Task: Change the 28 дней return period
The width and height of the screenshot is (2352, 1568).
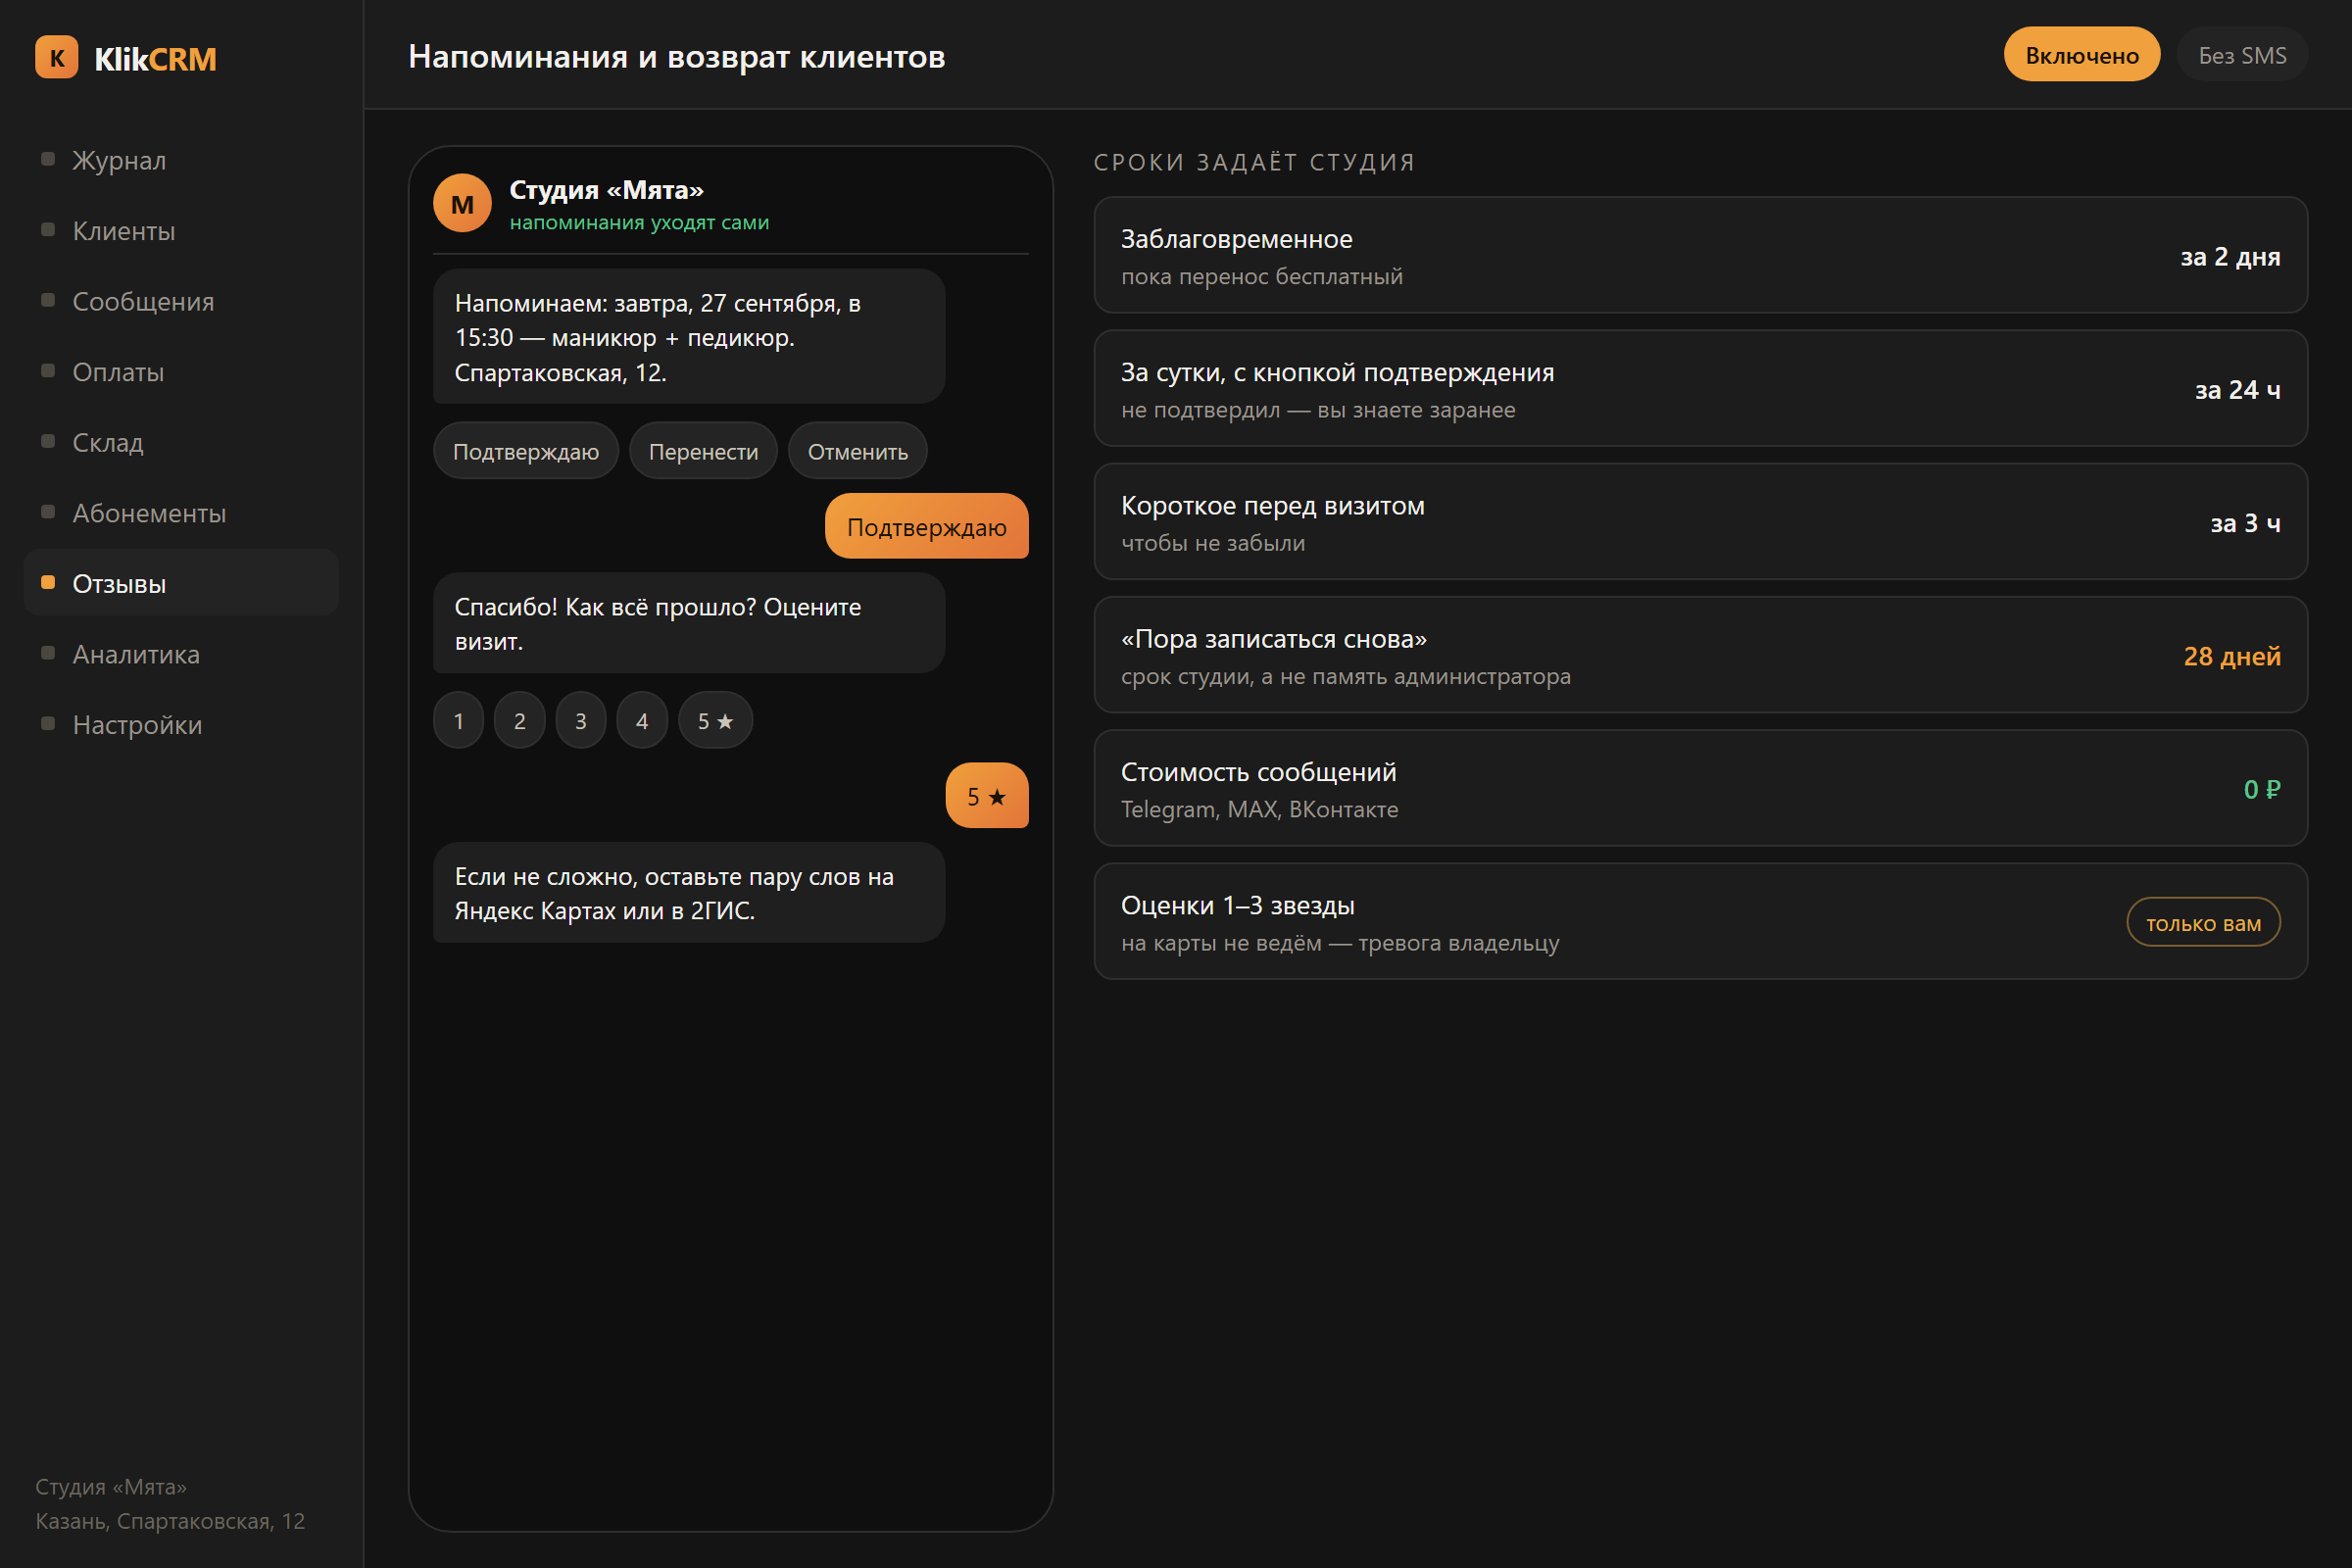Action: [2232, 656]
